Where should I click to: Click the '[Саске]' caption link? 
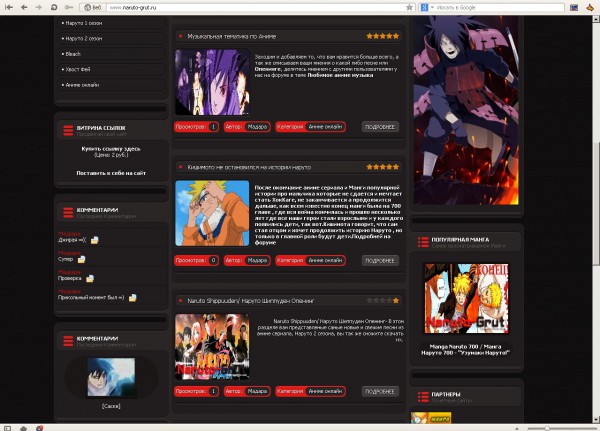point(111,406)
